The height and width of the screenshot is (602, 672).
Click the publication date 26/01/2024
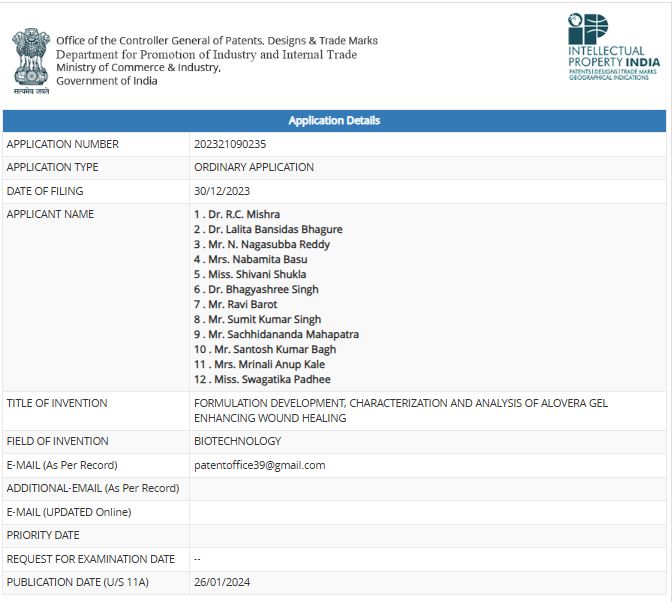click(x=223, y=582)
